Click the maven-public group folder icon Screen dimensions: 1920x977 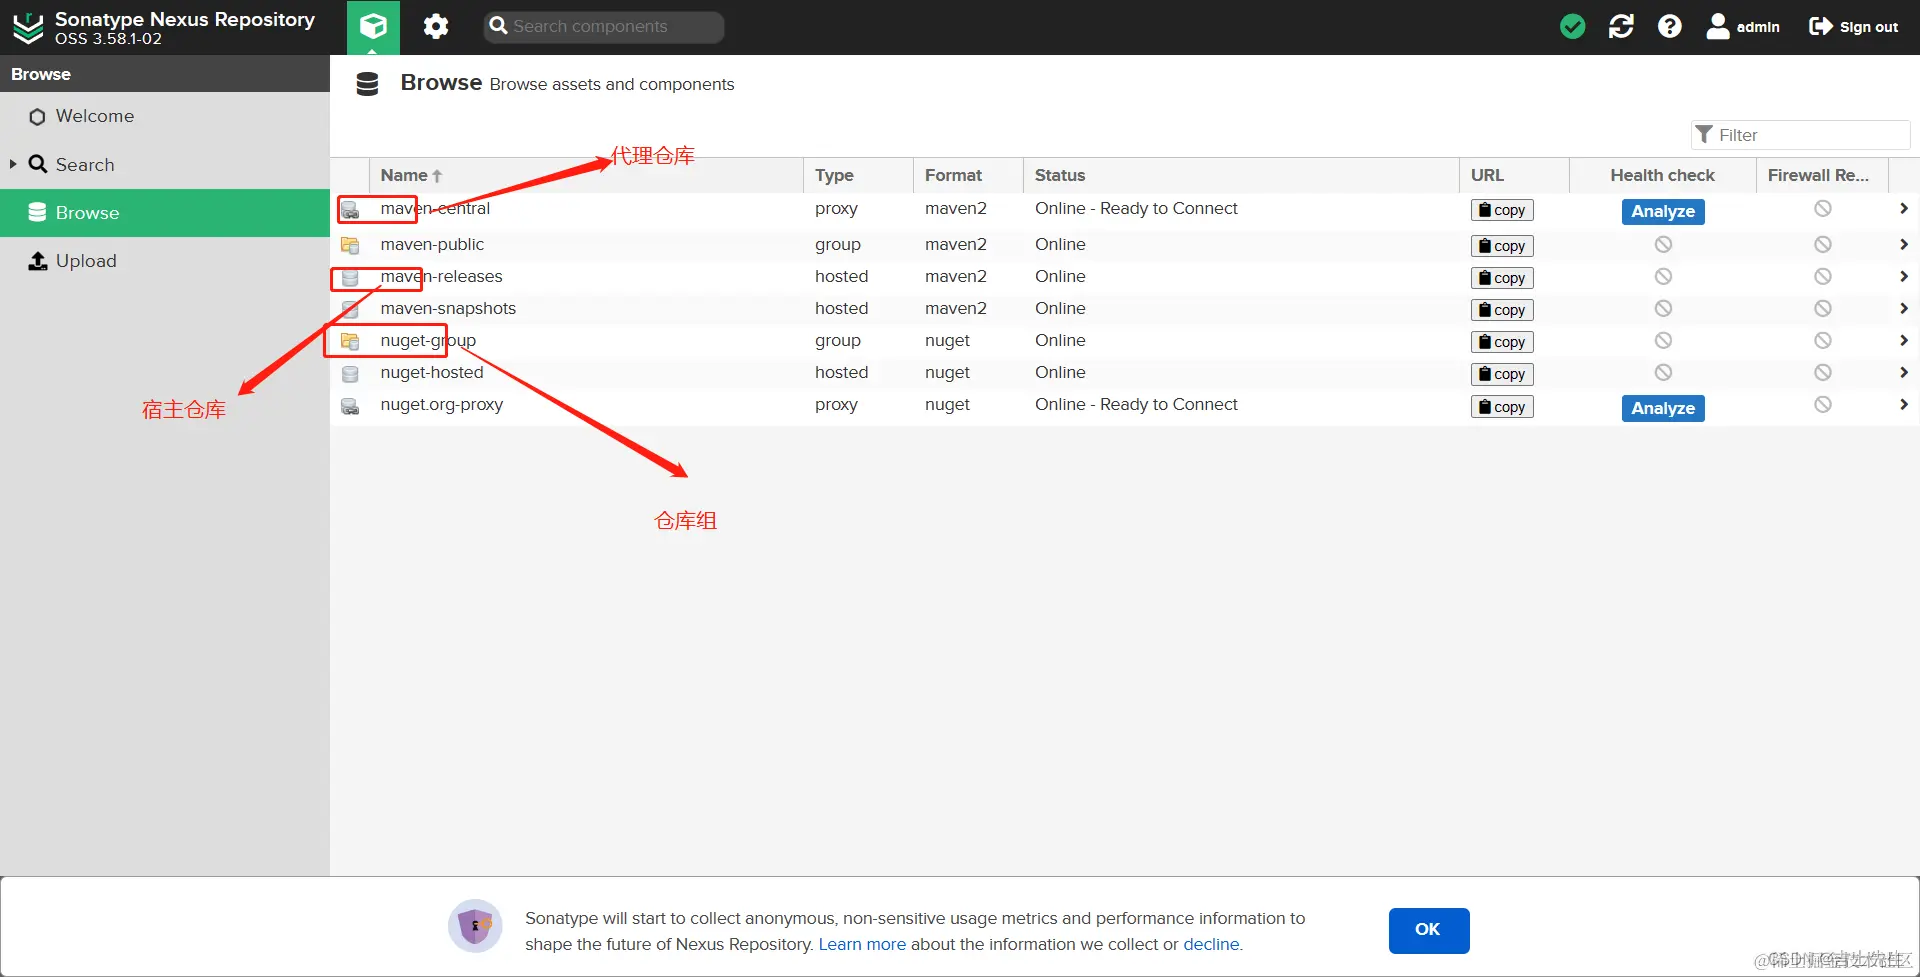(x=350, y=245)
